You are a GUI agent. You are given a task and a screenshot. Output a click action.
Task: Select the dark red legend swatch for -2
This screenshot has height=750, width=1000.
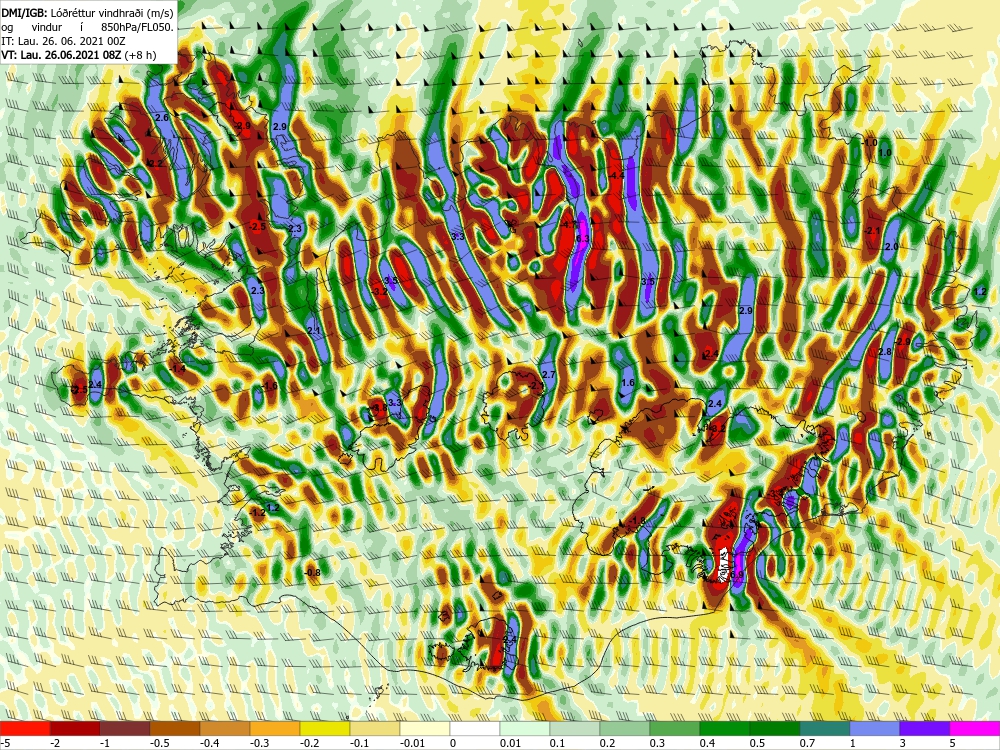click(75, 728)
